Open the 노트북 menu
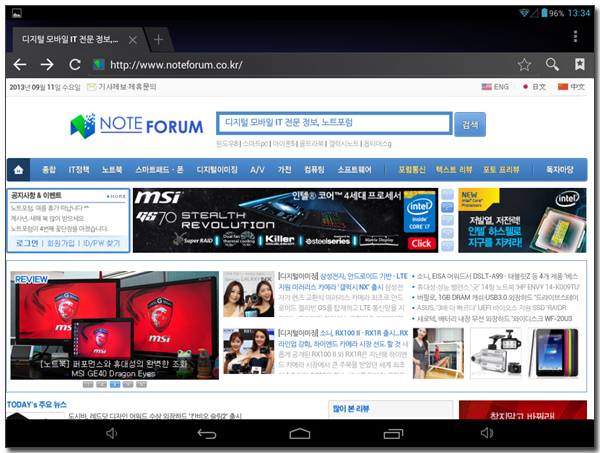This screenshot has height=453, width=600. tap(112, 169)
